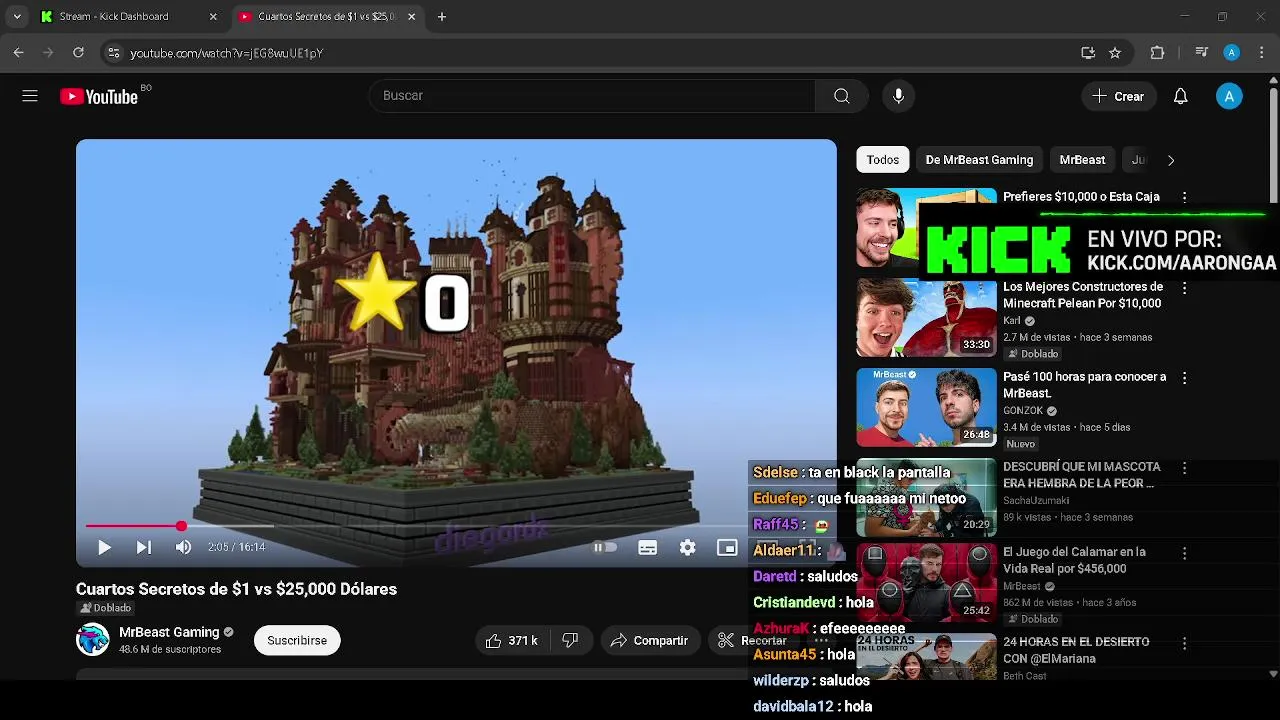Start voice search with the microphone
The height and width of the screenshot is (720, 1280).
tap(898, 96)
